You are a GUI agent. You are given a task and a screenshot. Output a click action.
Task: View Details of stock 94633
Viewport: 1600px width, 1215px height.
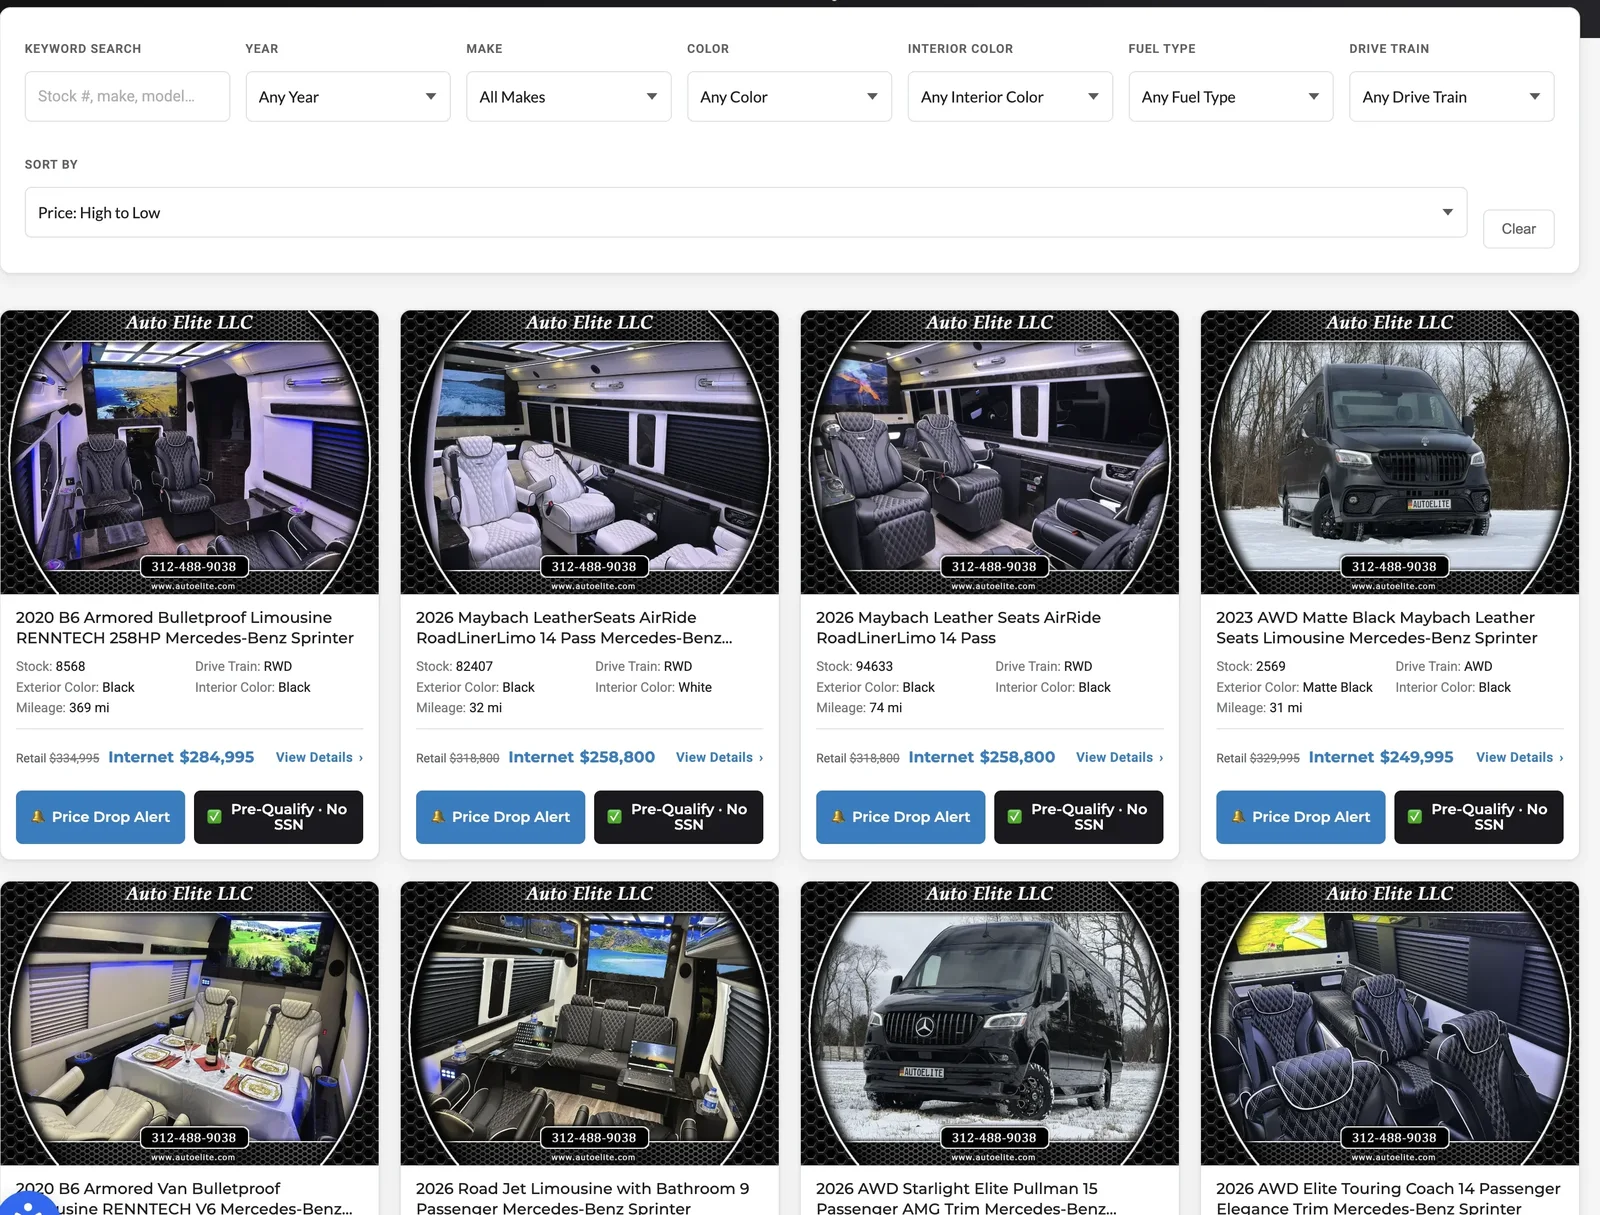[1119, 758]
